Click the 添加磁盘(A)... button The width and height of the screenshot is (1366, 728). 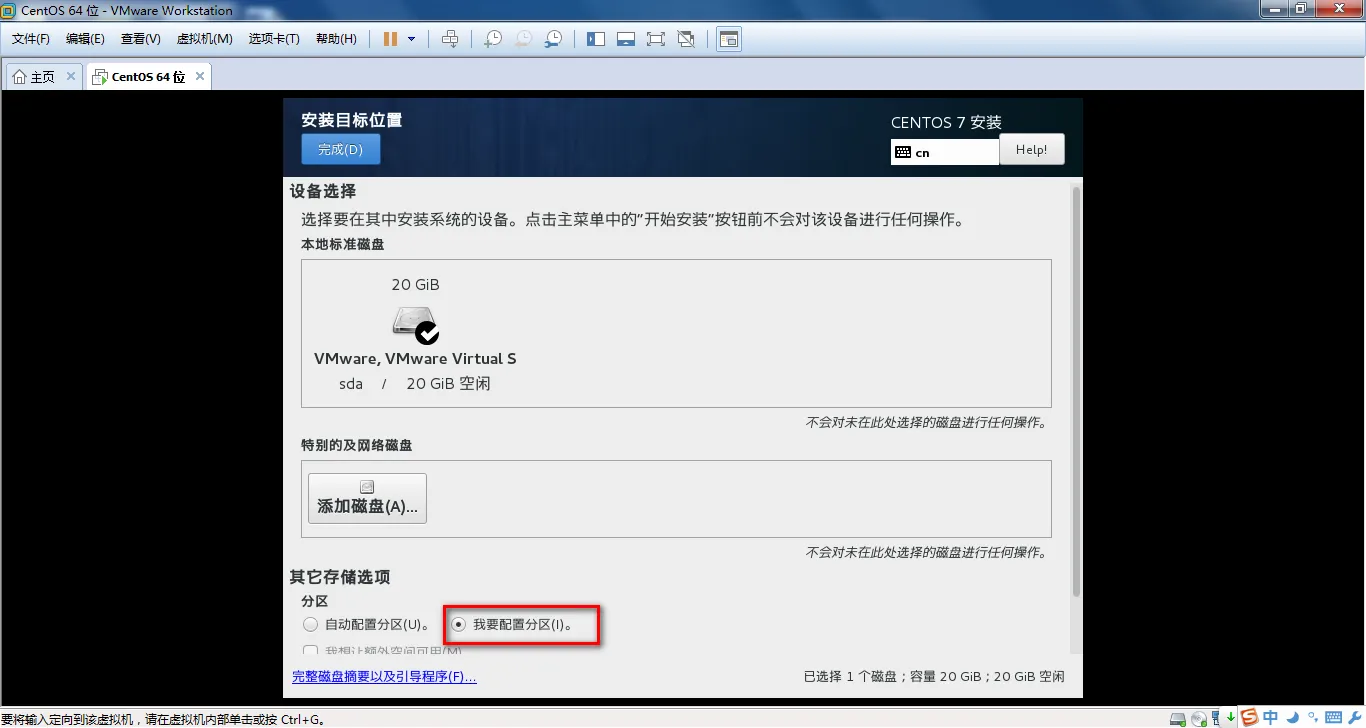coord(367,498)
